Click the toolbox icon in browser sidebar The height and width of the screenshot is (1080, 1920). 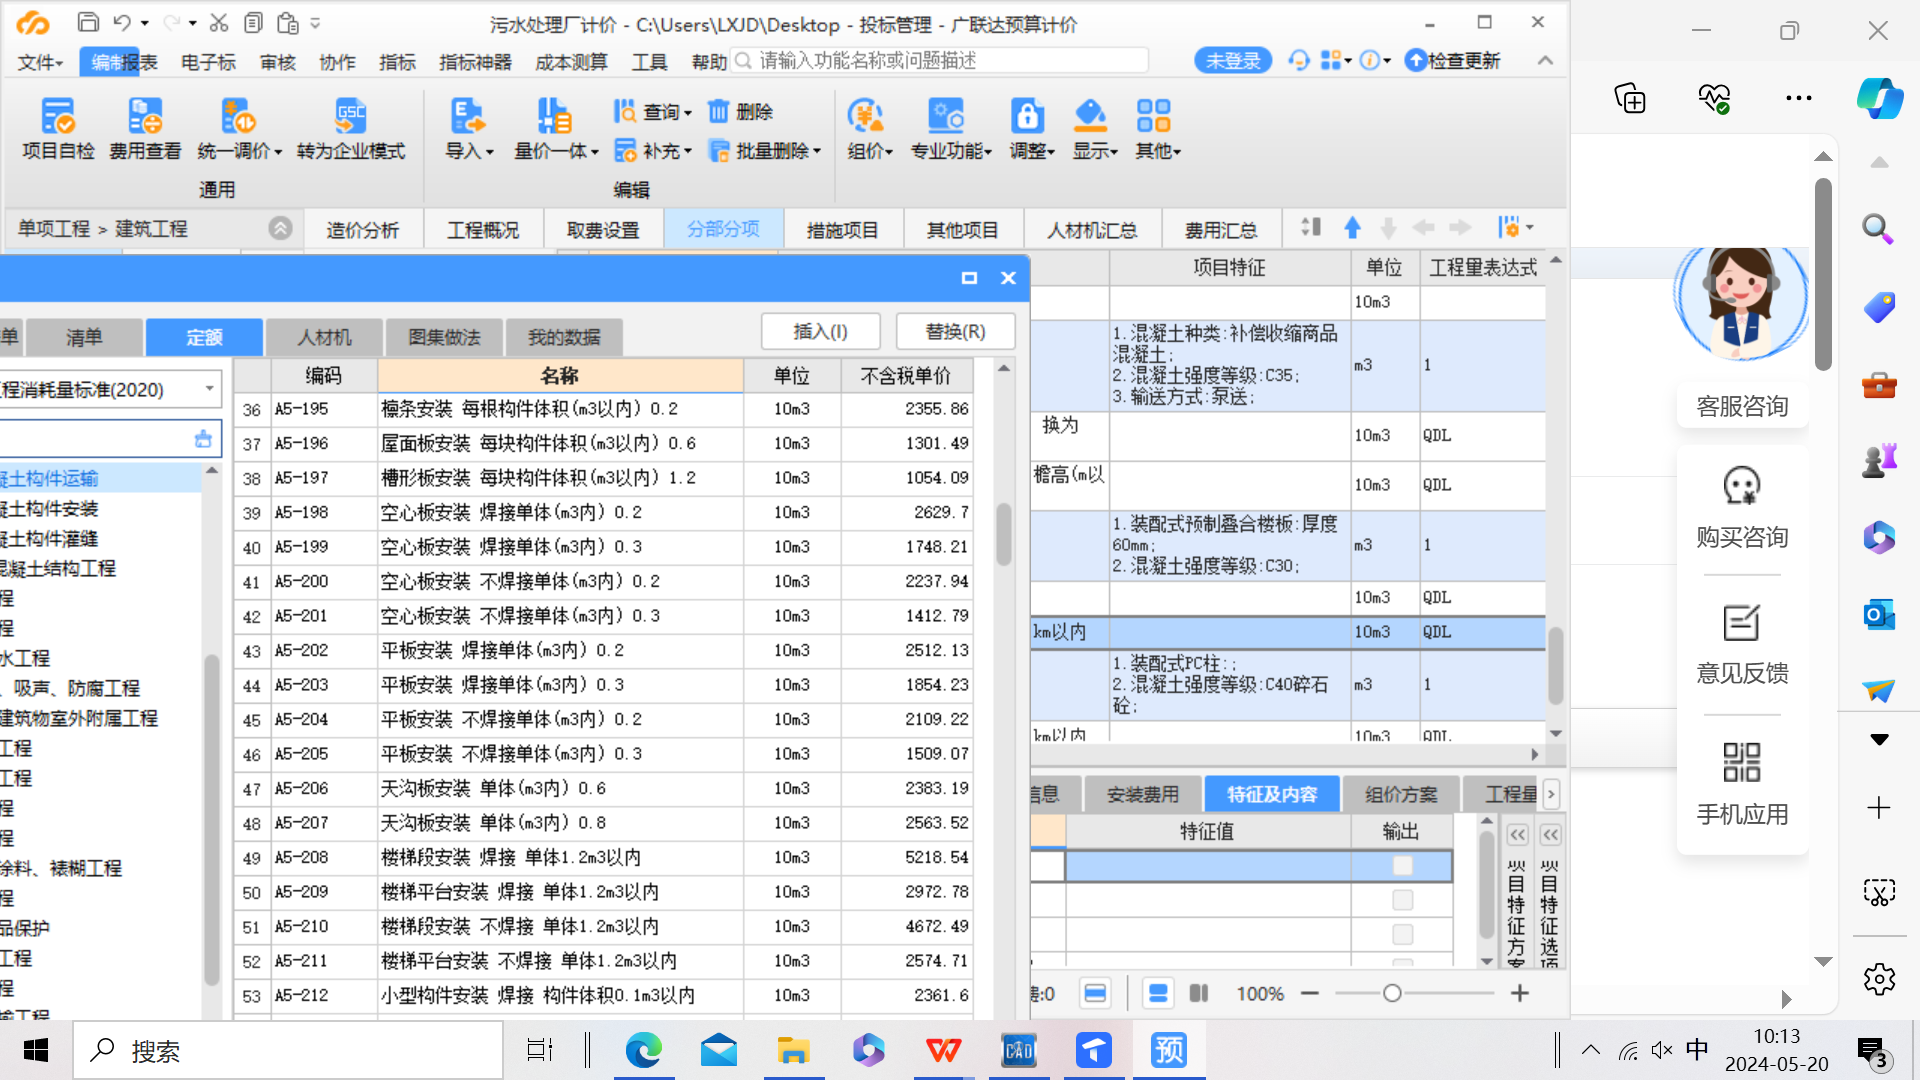1878,384
